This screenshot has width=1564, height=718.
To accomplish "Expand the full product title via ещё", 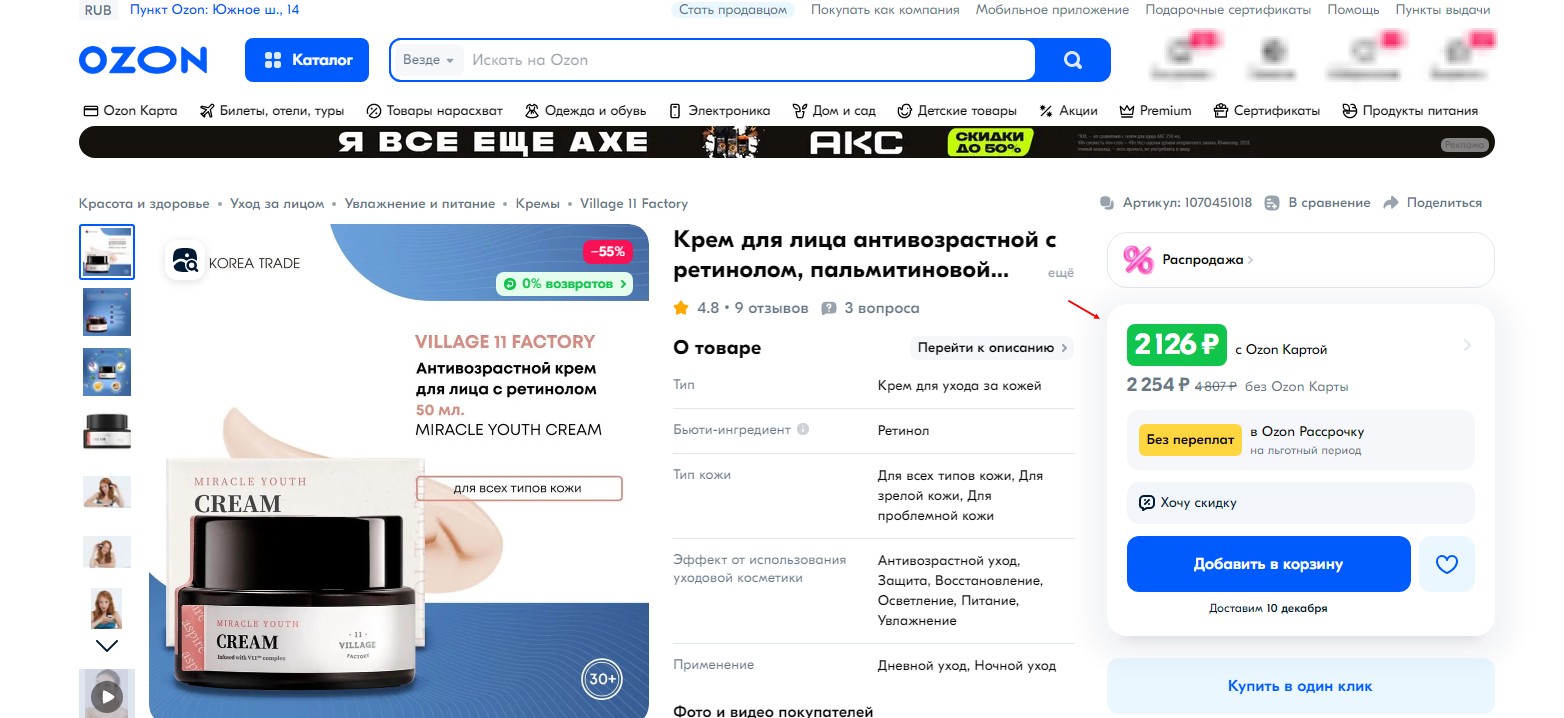I will tap(1060, 272).
